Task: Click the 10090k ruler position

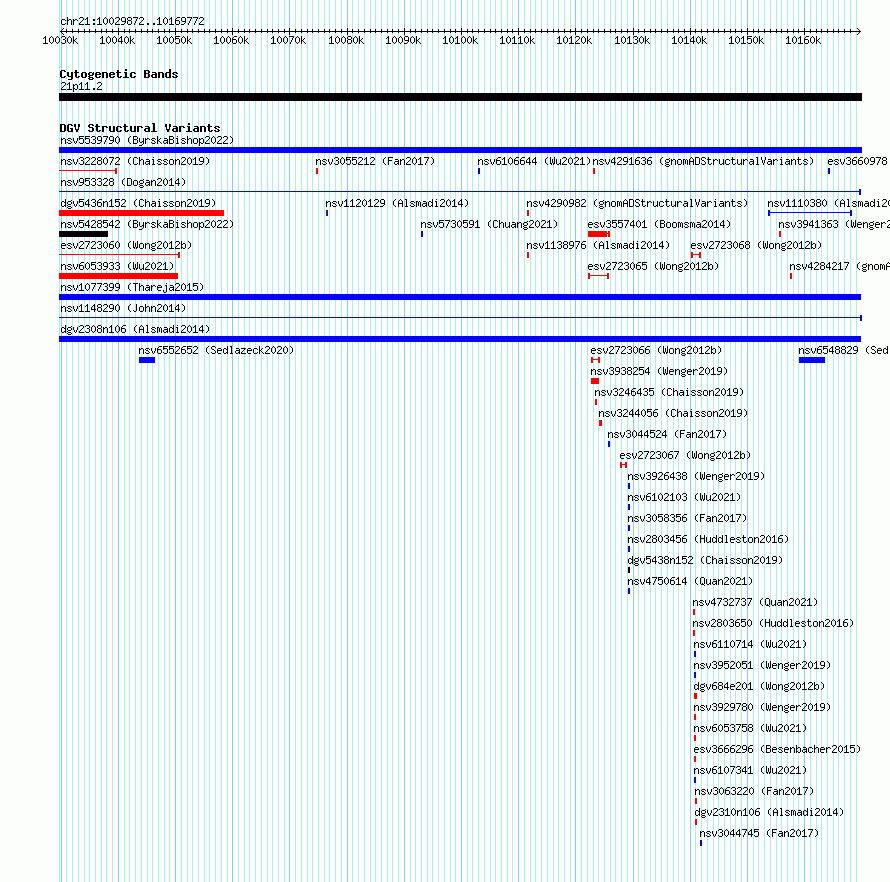Action: [x=403, y=40]
